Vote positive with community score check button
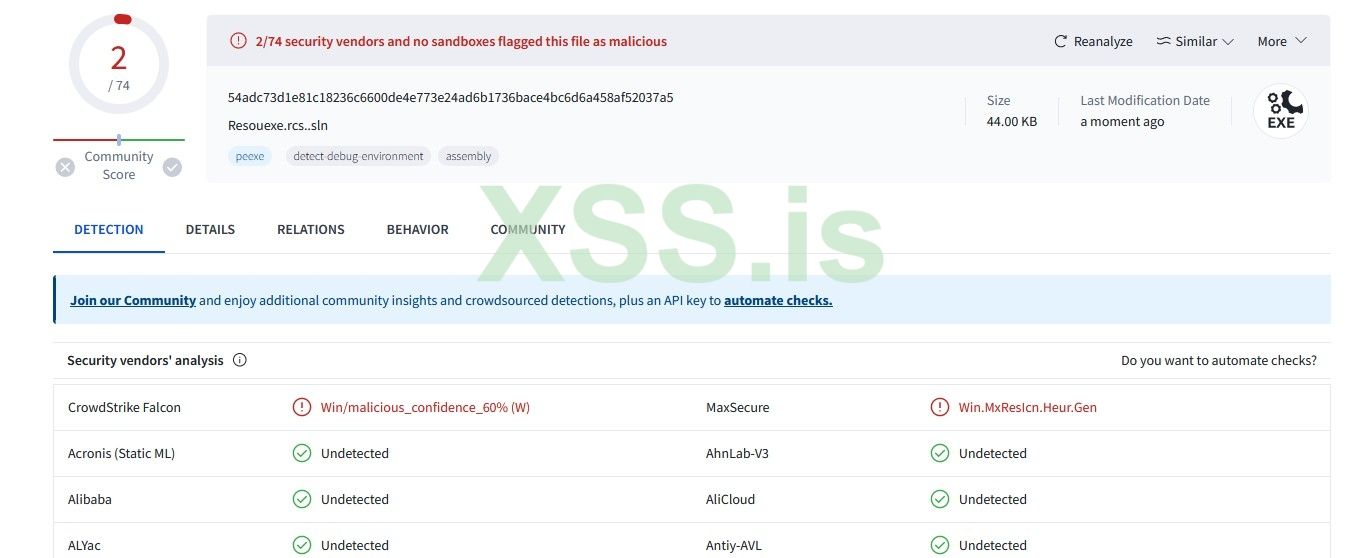The image size is (1361, 558). click(x=172, y=167)
